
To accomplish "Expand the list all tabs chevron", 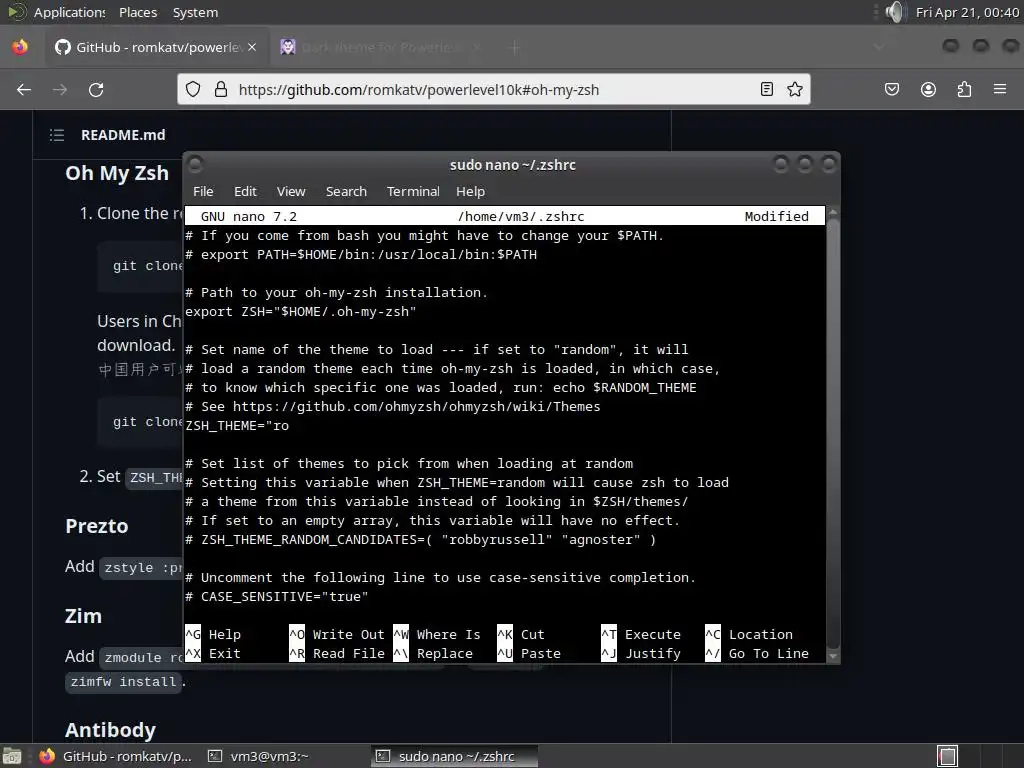I will (878, 47).
